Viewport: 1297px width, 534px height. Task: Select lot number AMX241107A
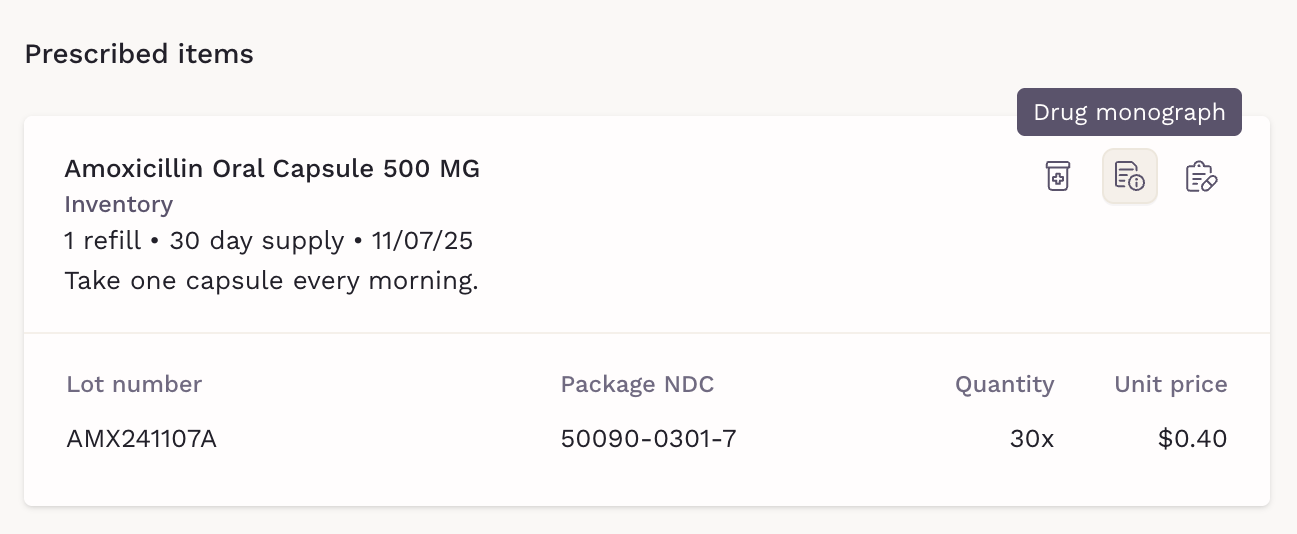point(141,439)
